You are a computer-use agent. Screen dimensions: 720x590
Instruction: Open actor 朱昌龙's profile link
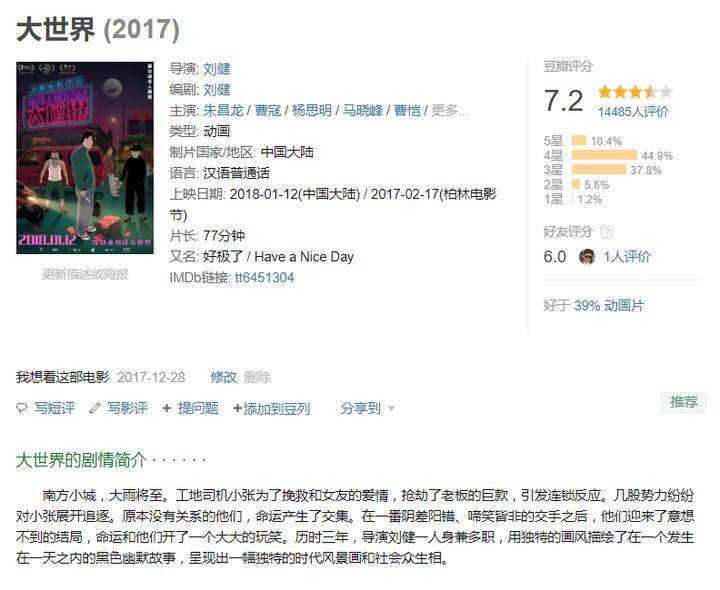click(x=223, y=110)
